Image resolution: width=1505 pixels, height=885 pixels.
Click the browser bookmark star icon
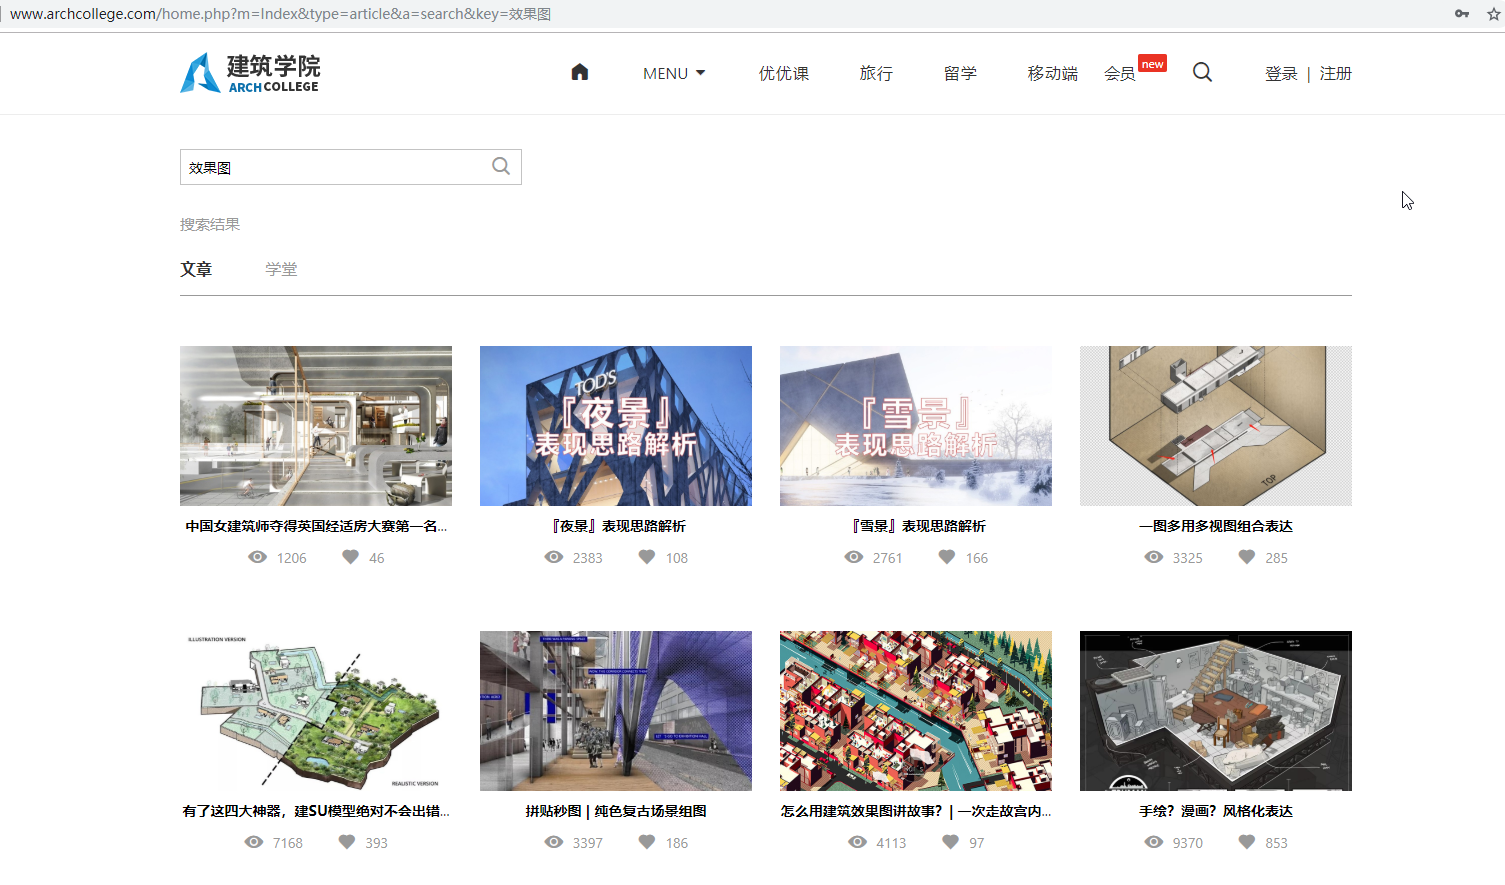1494,14
